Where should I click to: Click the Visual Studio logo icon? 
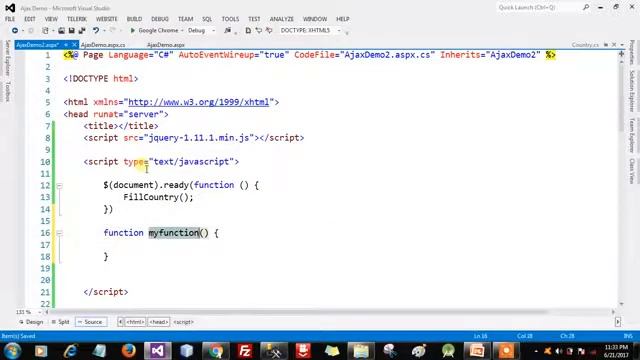tap(10, 8)
